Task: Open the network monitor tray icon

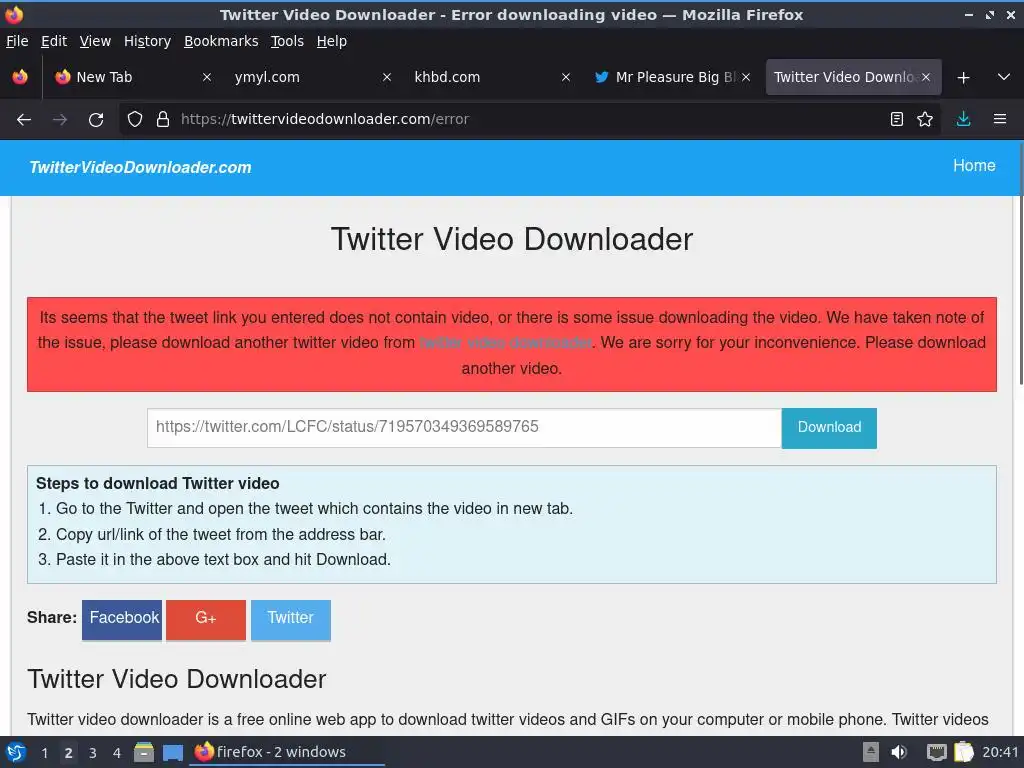Action: pyautogui.click(x=936, y=752)
